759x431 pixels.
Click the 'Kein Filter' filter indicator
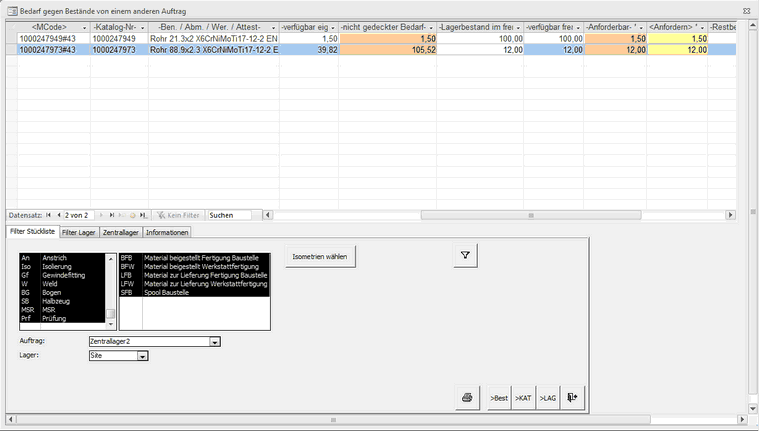click(177, 215)
